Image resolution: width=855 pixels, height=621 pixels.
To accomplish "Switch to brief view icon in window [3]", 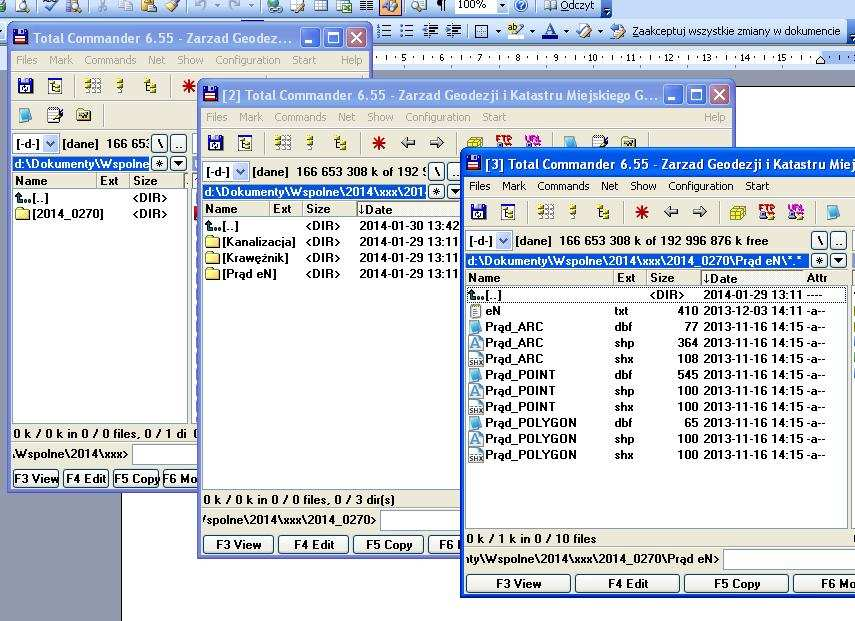I will tap(545, 212).
